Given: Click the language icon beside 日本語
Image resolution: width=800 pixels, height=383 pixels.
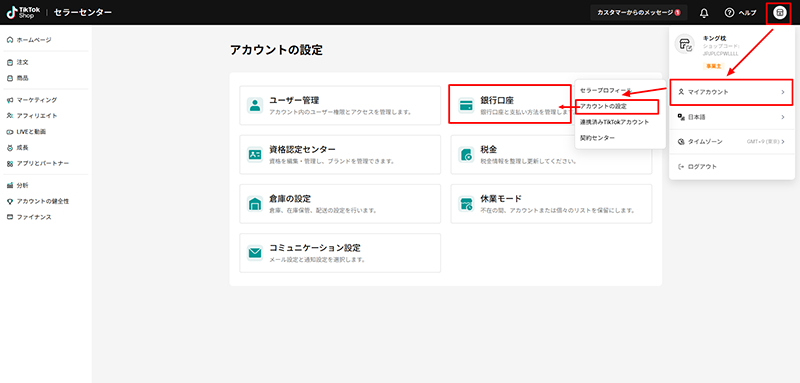Looking at the screenshot, I should (x=681, y=117).
